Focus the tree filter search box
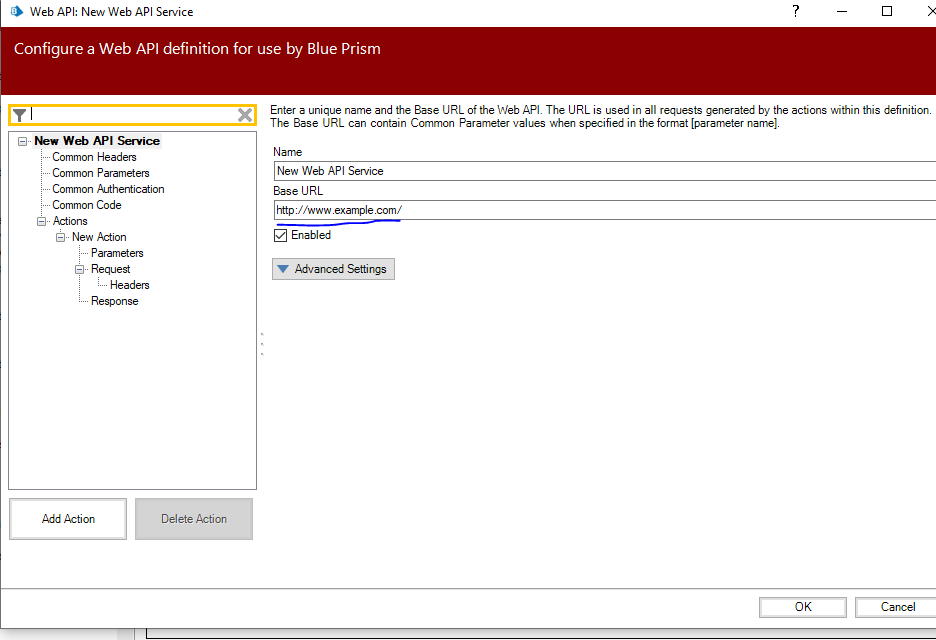This screenshot has width=936, height=640. click(x=133, y=115)
